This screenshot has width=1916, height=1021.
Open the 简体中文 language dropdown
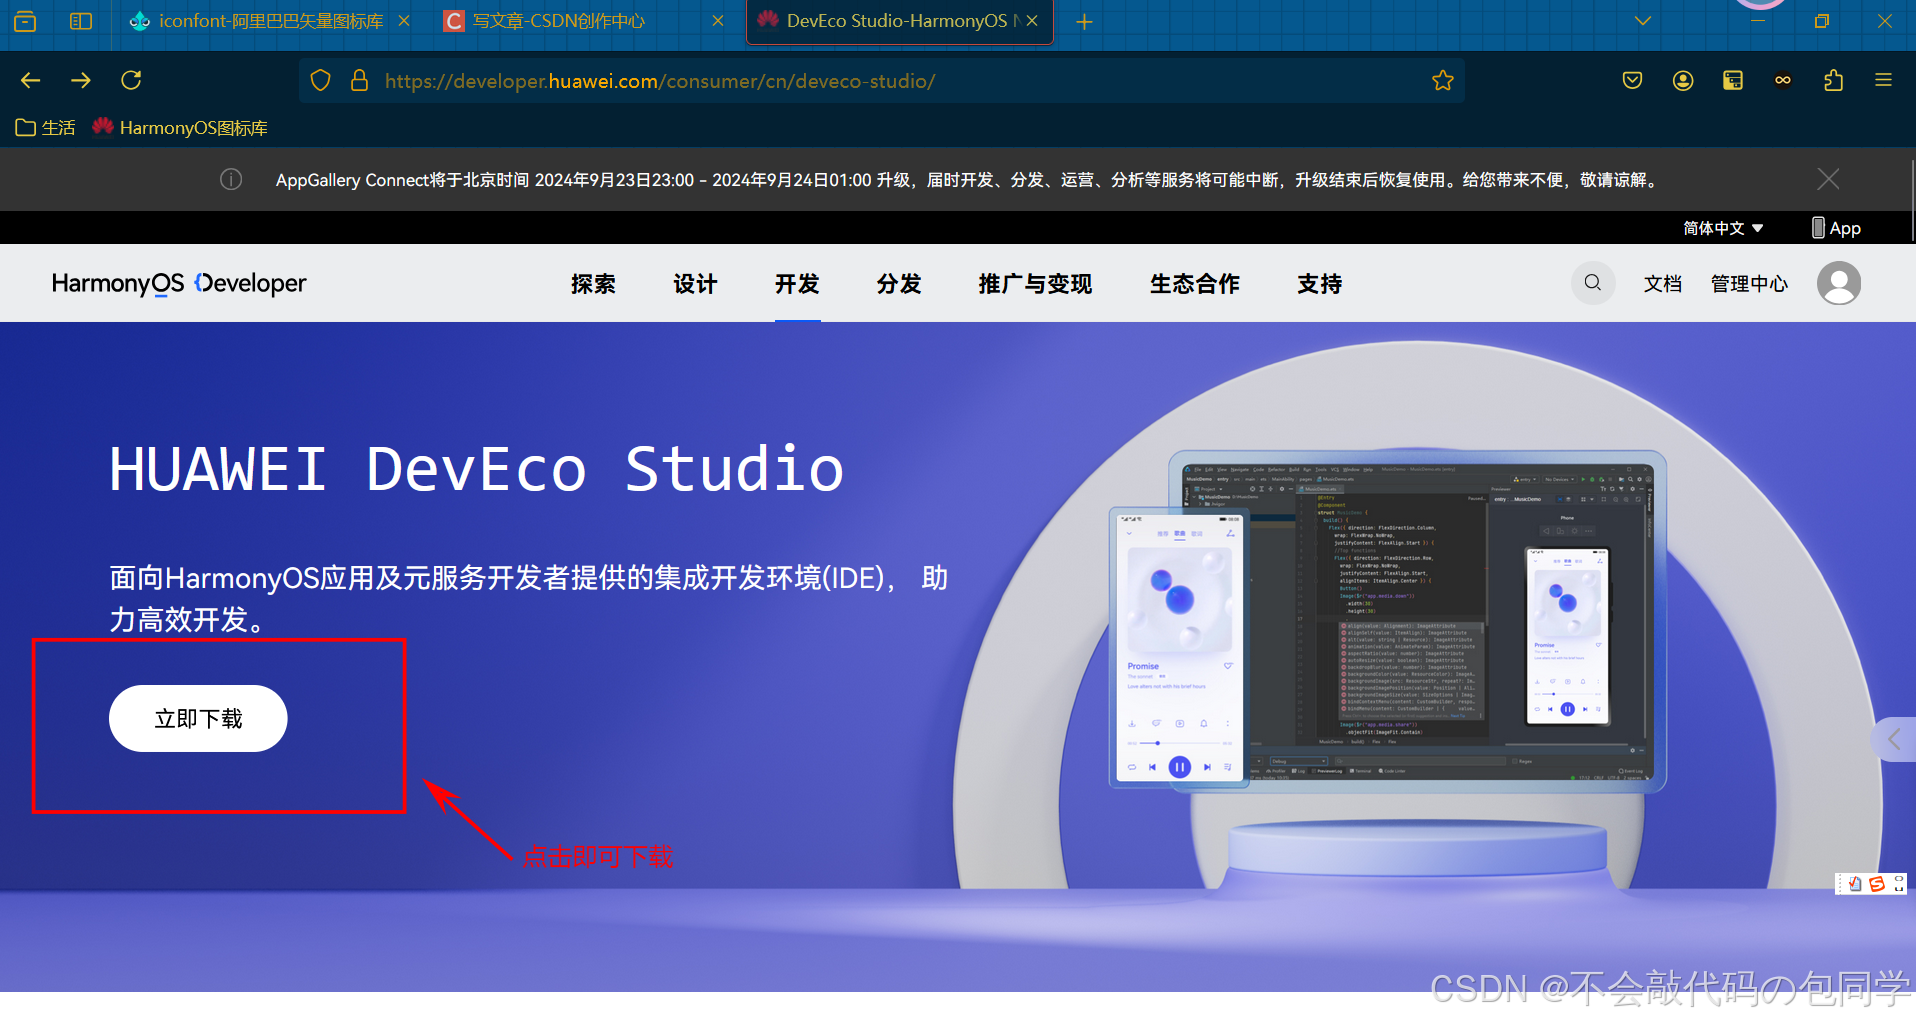[x=1723, y=228]
